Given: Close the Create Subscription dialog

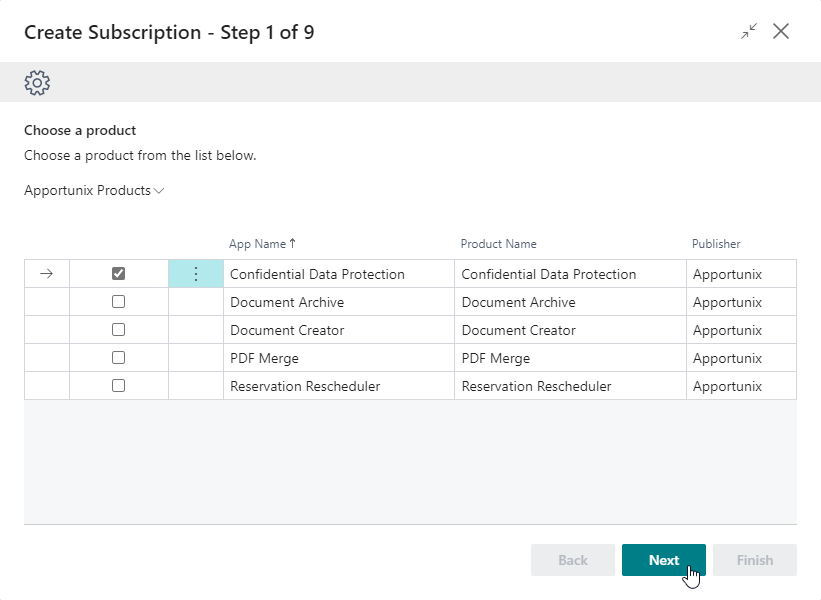Looking at the screenshot, I should 781,32.
